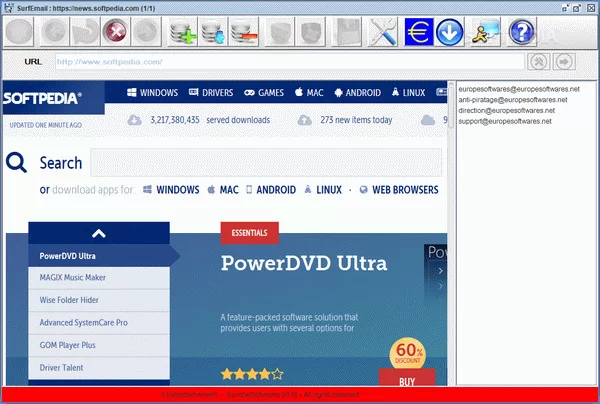This screenshot has height=404, width=600.
Task: Click the database with globe icon
Action: click(215, 33)
